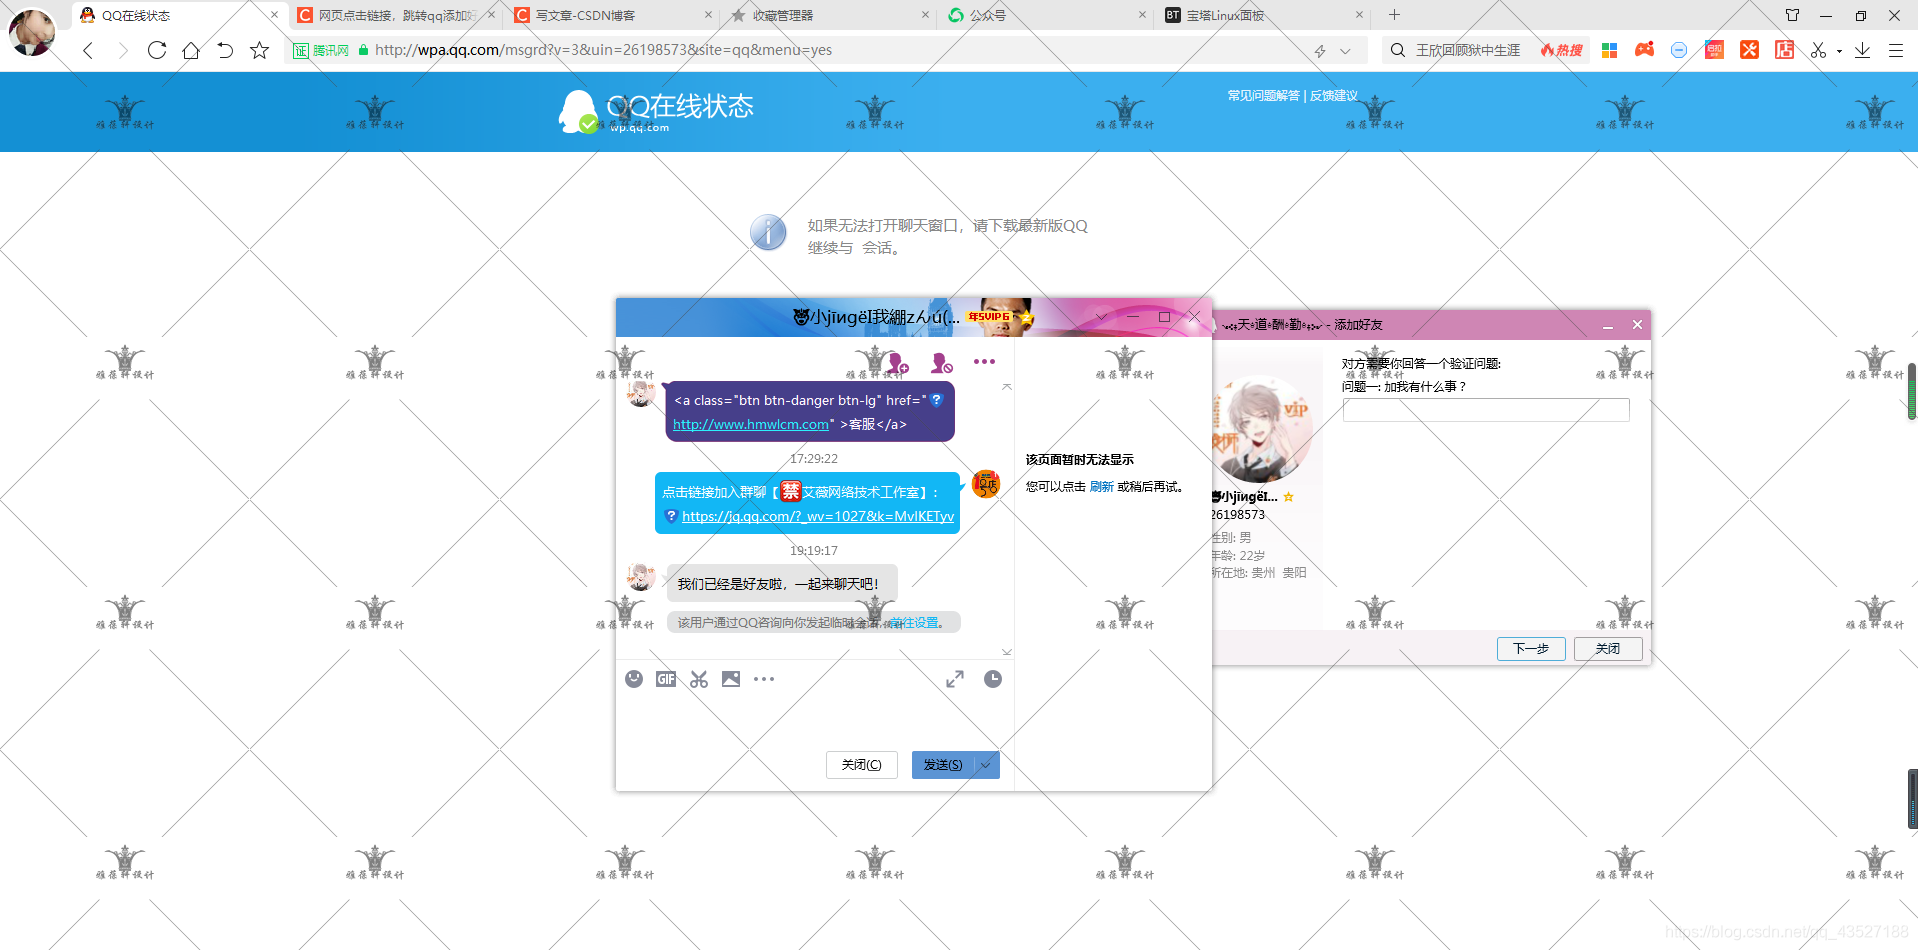Click the user profile avatar in browser
The height and width of the screenshot is (950, 1918).
tap(32, 32)
